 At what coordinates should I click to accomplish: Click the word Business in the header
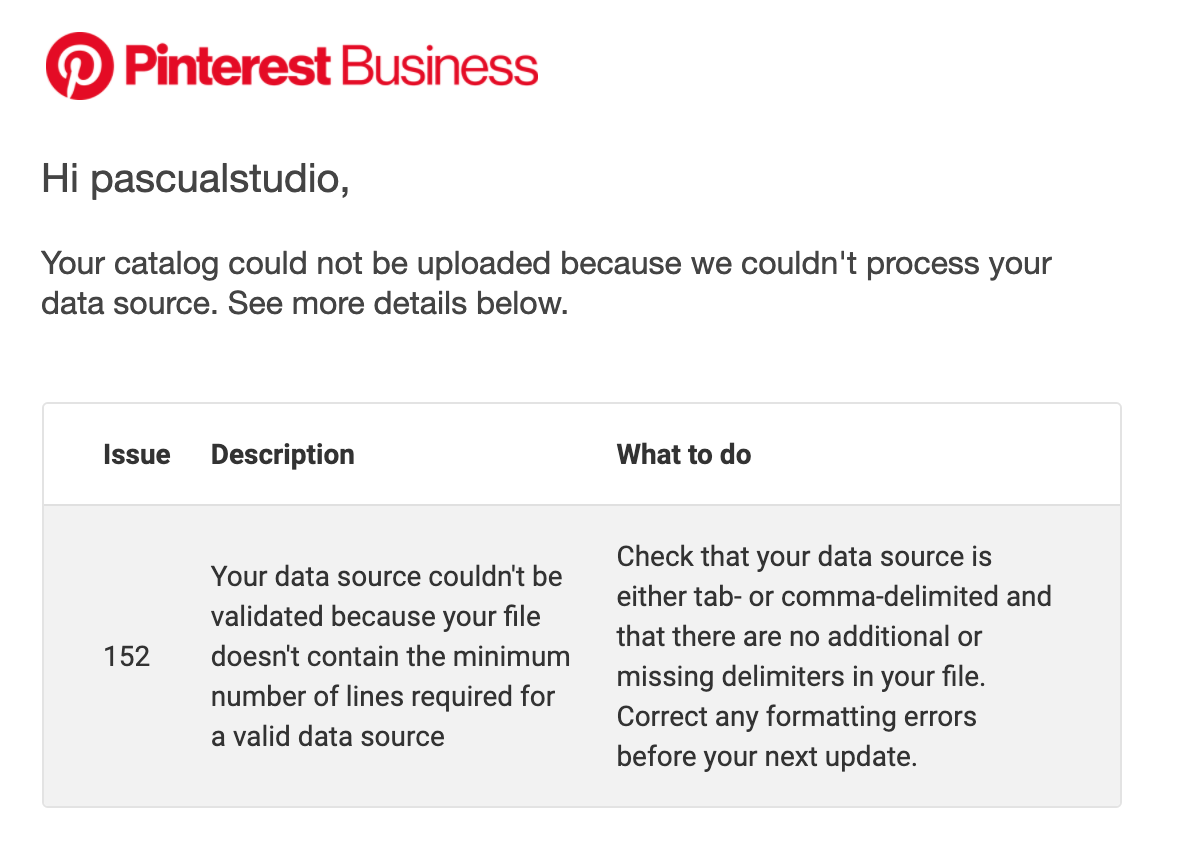pos(440,66)
